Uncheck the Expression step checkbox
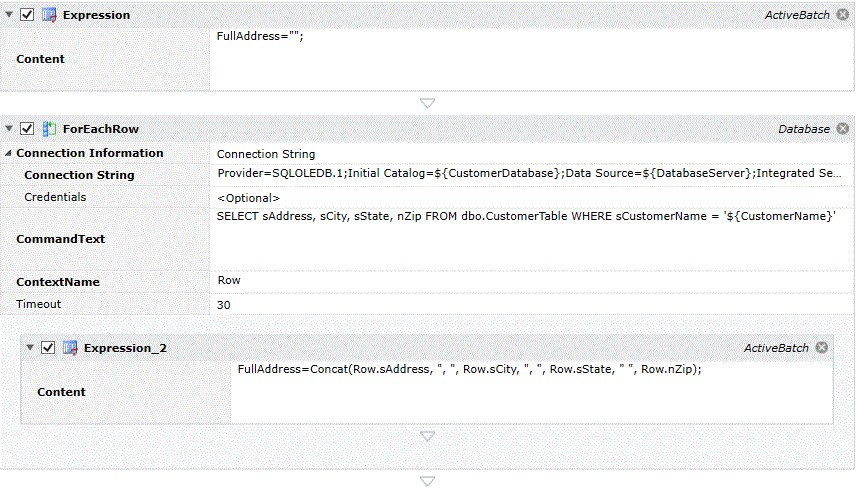This screenshot has width=857, height=489. coord(27,16)
